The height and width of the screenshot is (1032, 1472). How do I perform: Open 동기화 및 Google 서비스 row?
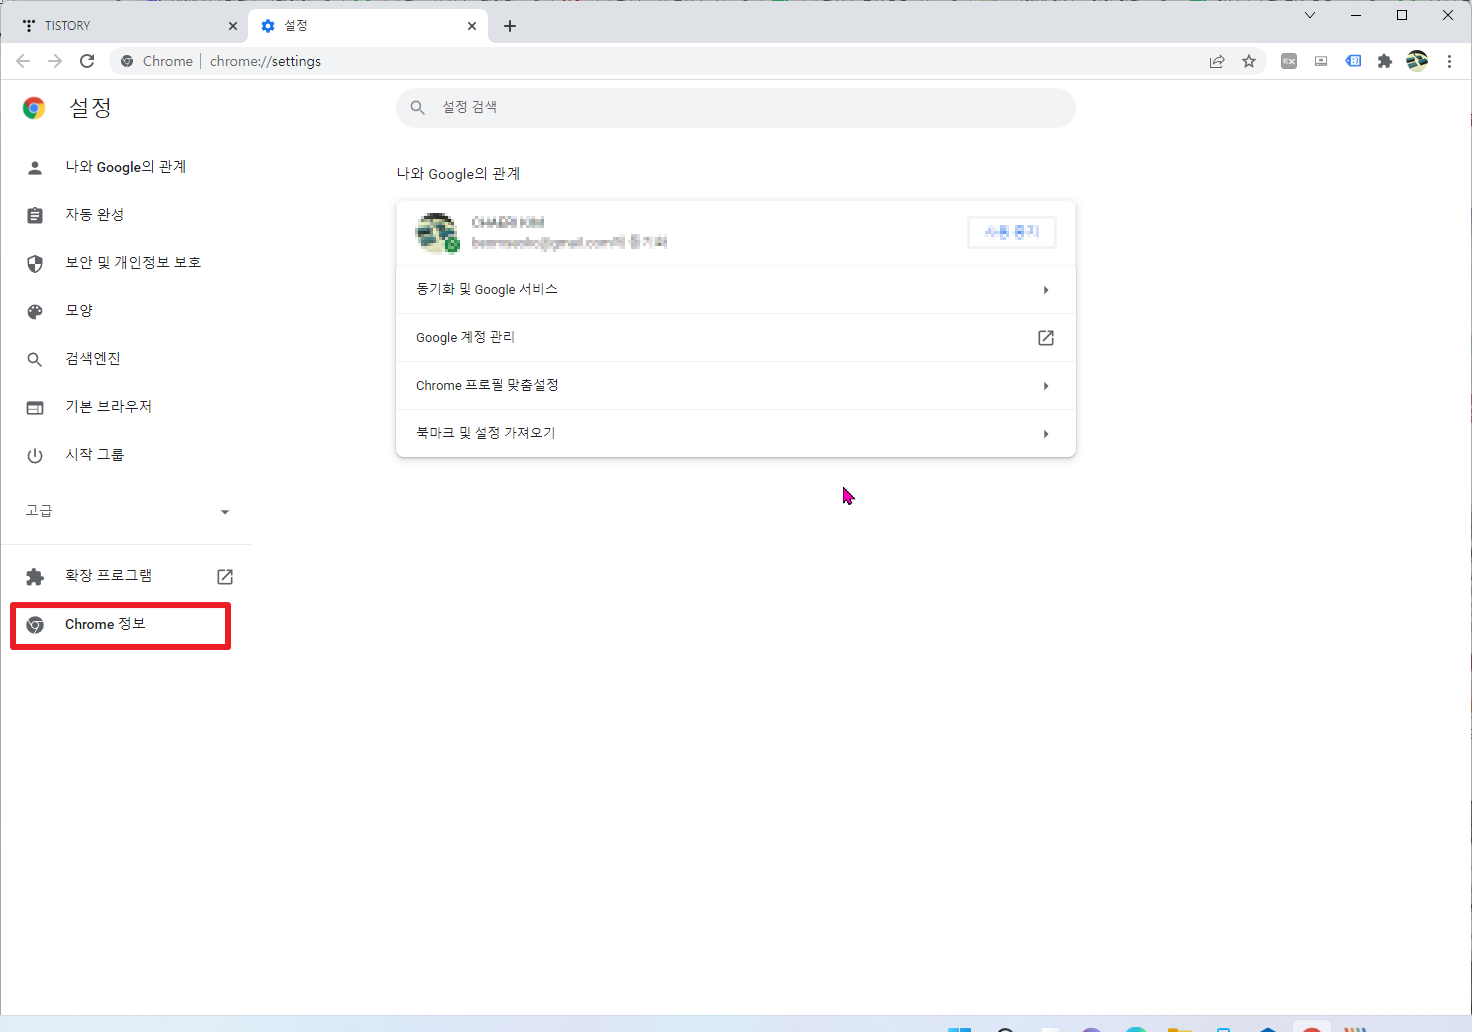click(736, 290)
